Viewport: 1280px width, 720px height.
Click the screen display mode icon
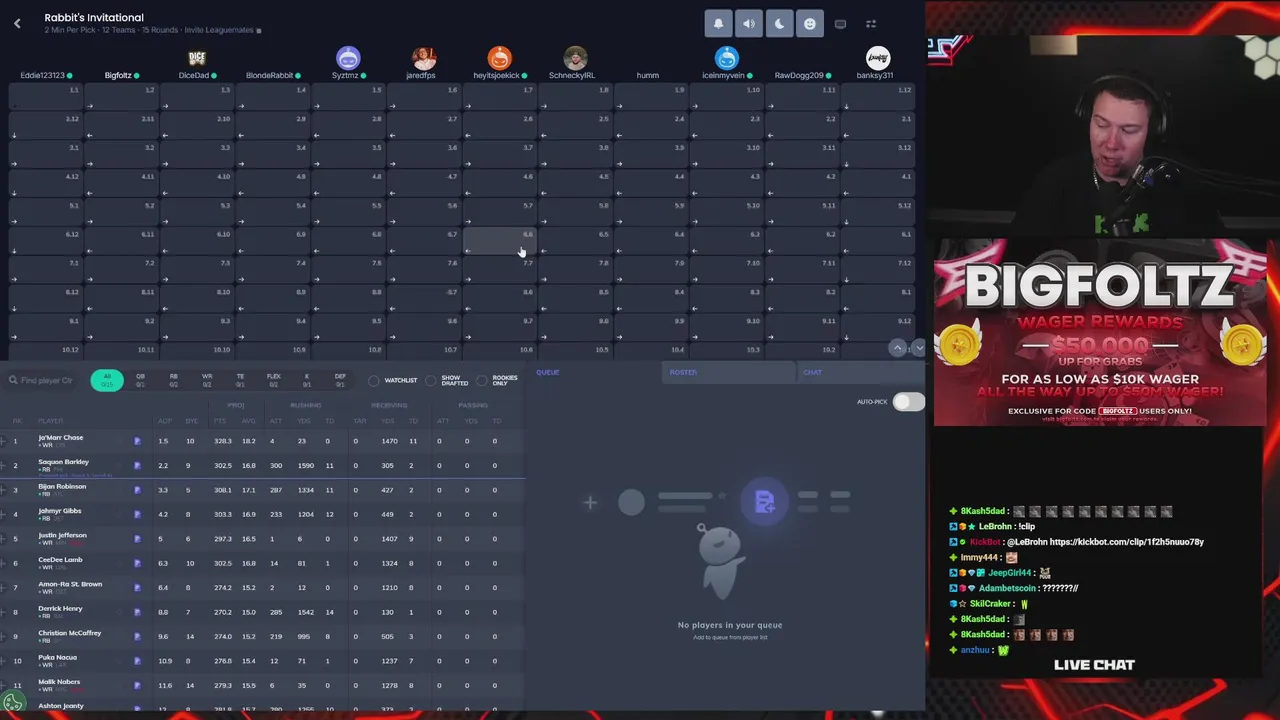point(840,24)
